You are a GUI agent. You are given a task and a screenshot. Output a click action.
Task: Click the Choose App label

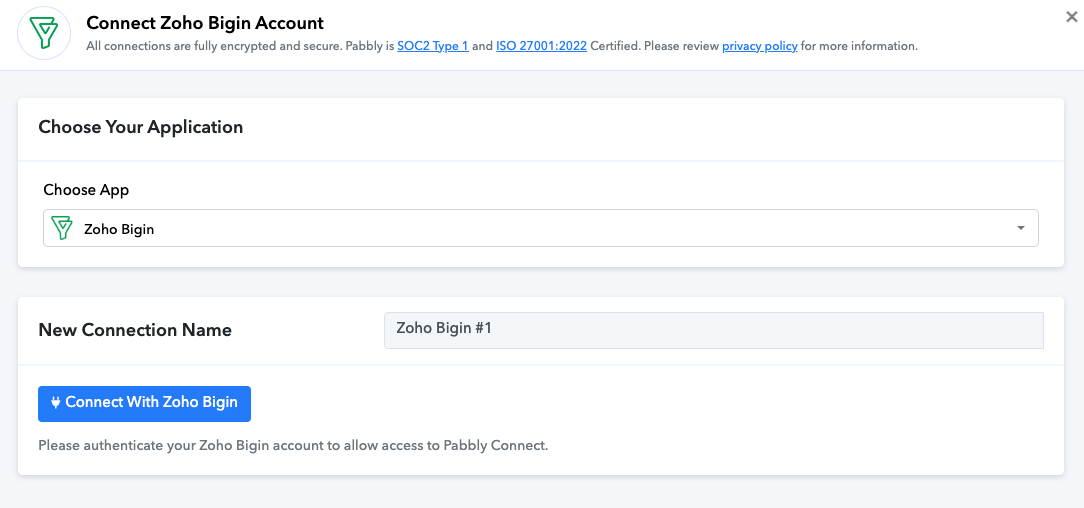[86, 189]
